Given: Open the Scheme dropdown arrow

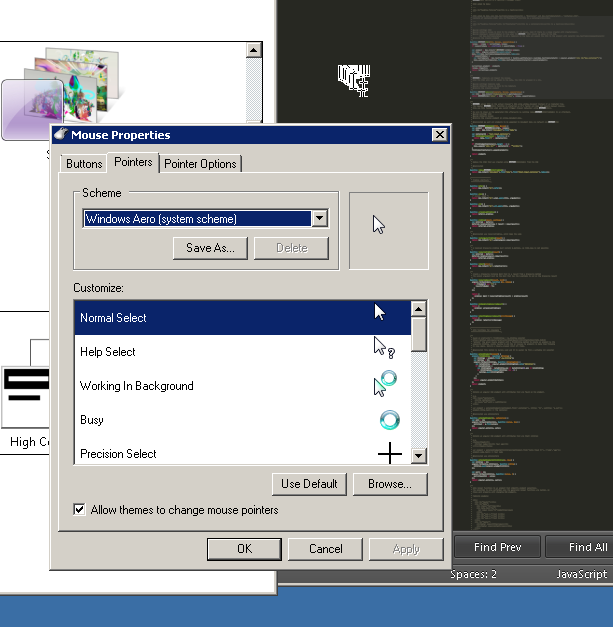Looking at the screenshot, I should pos(319,218).
